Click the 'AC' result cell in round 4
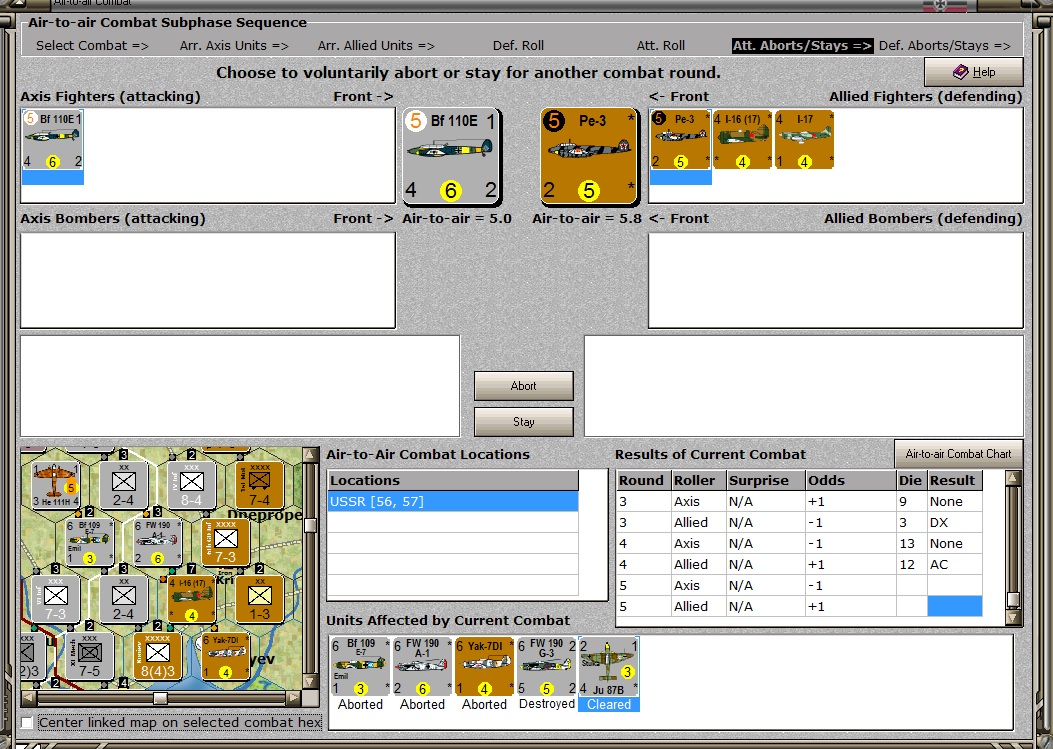The height and width of the screenshot is (749, 1053). click(x=955, y=564)
